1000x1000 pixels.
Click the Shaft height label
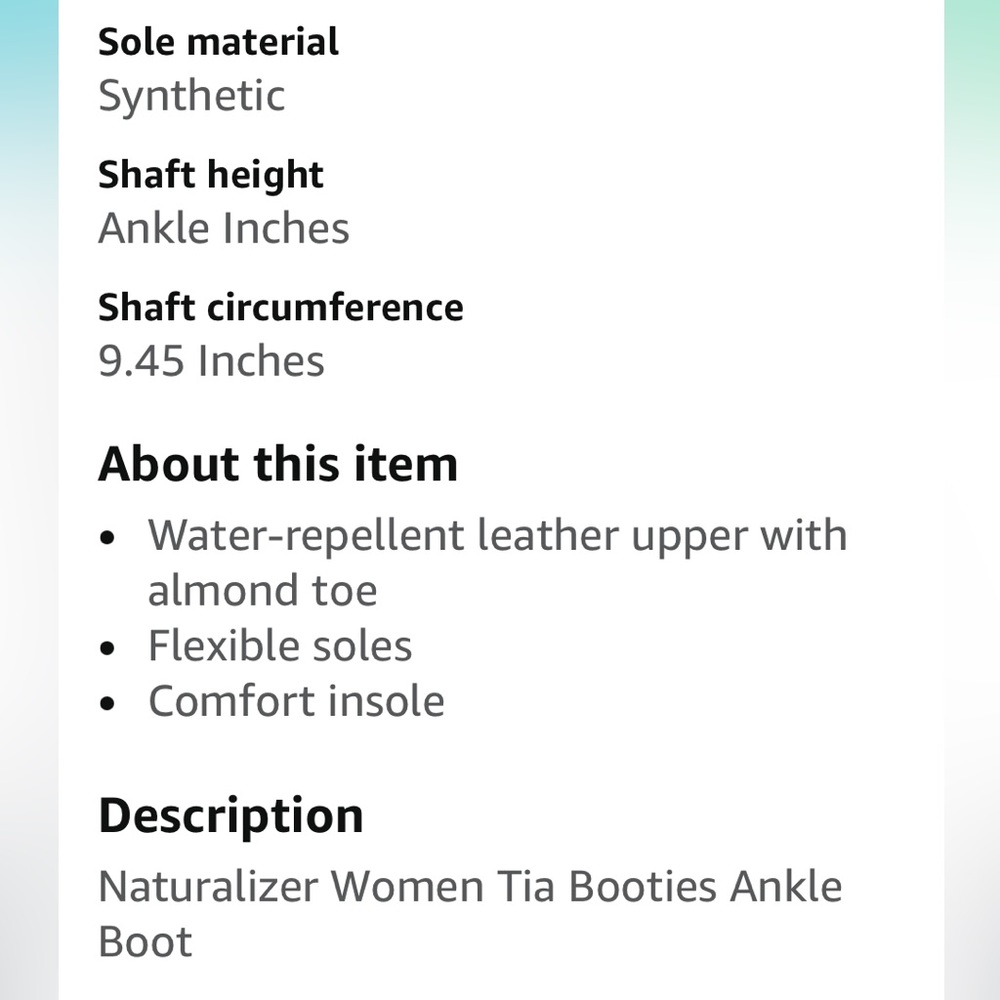point(210,175)
